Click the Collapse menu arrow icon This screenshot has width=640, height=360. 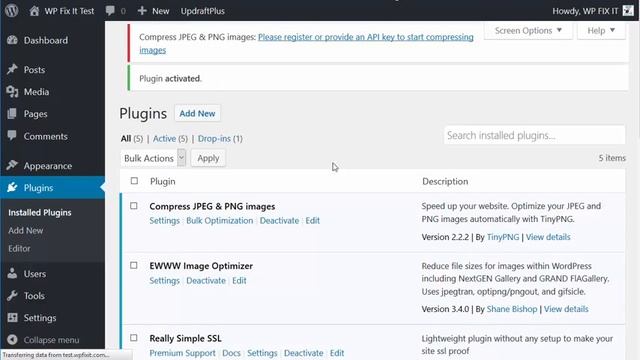tap(12, 339)
